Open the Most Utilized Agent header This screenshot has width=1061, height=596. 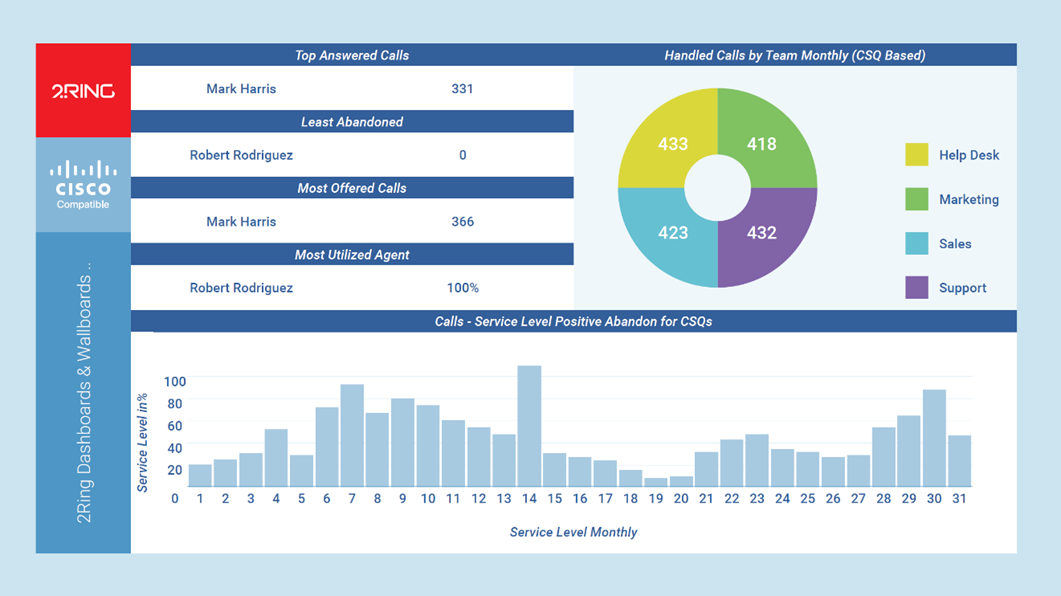coord(352,254)
